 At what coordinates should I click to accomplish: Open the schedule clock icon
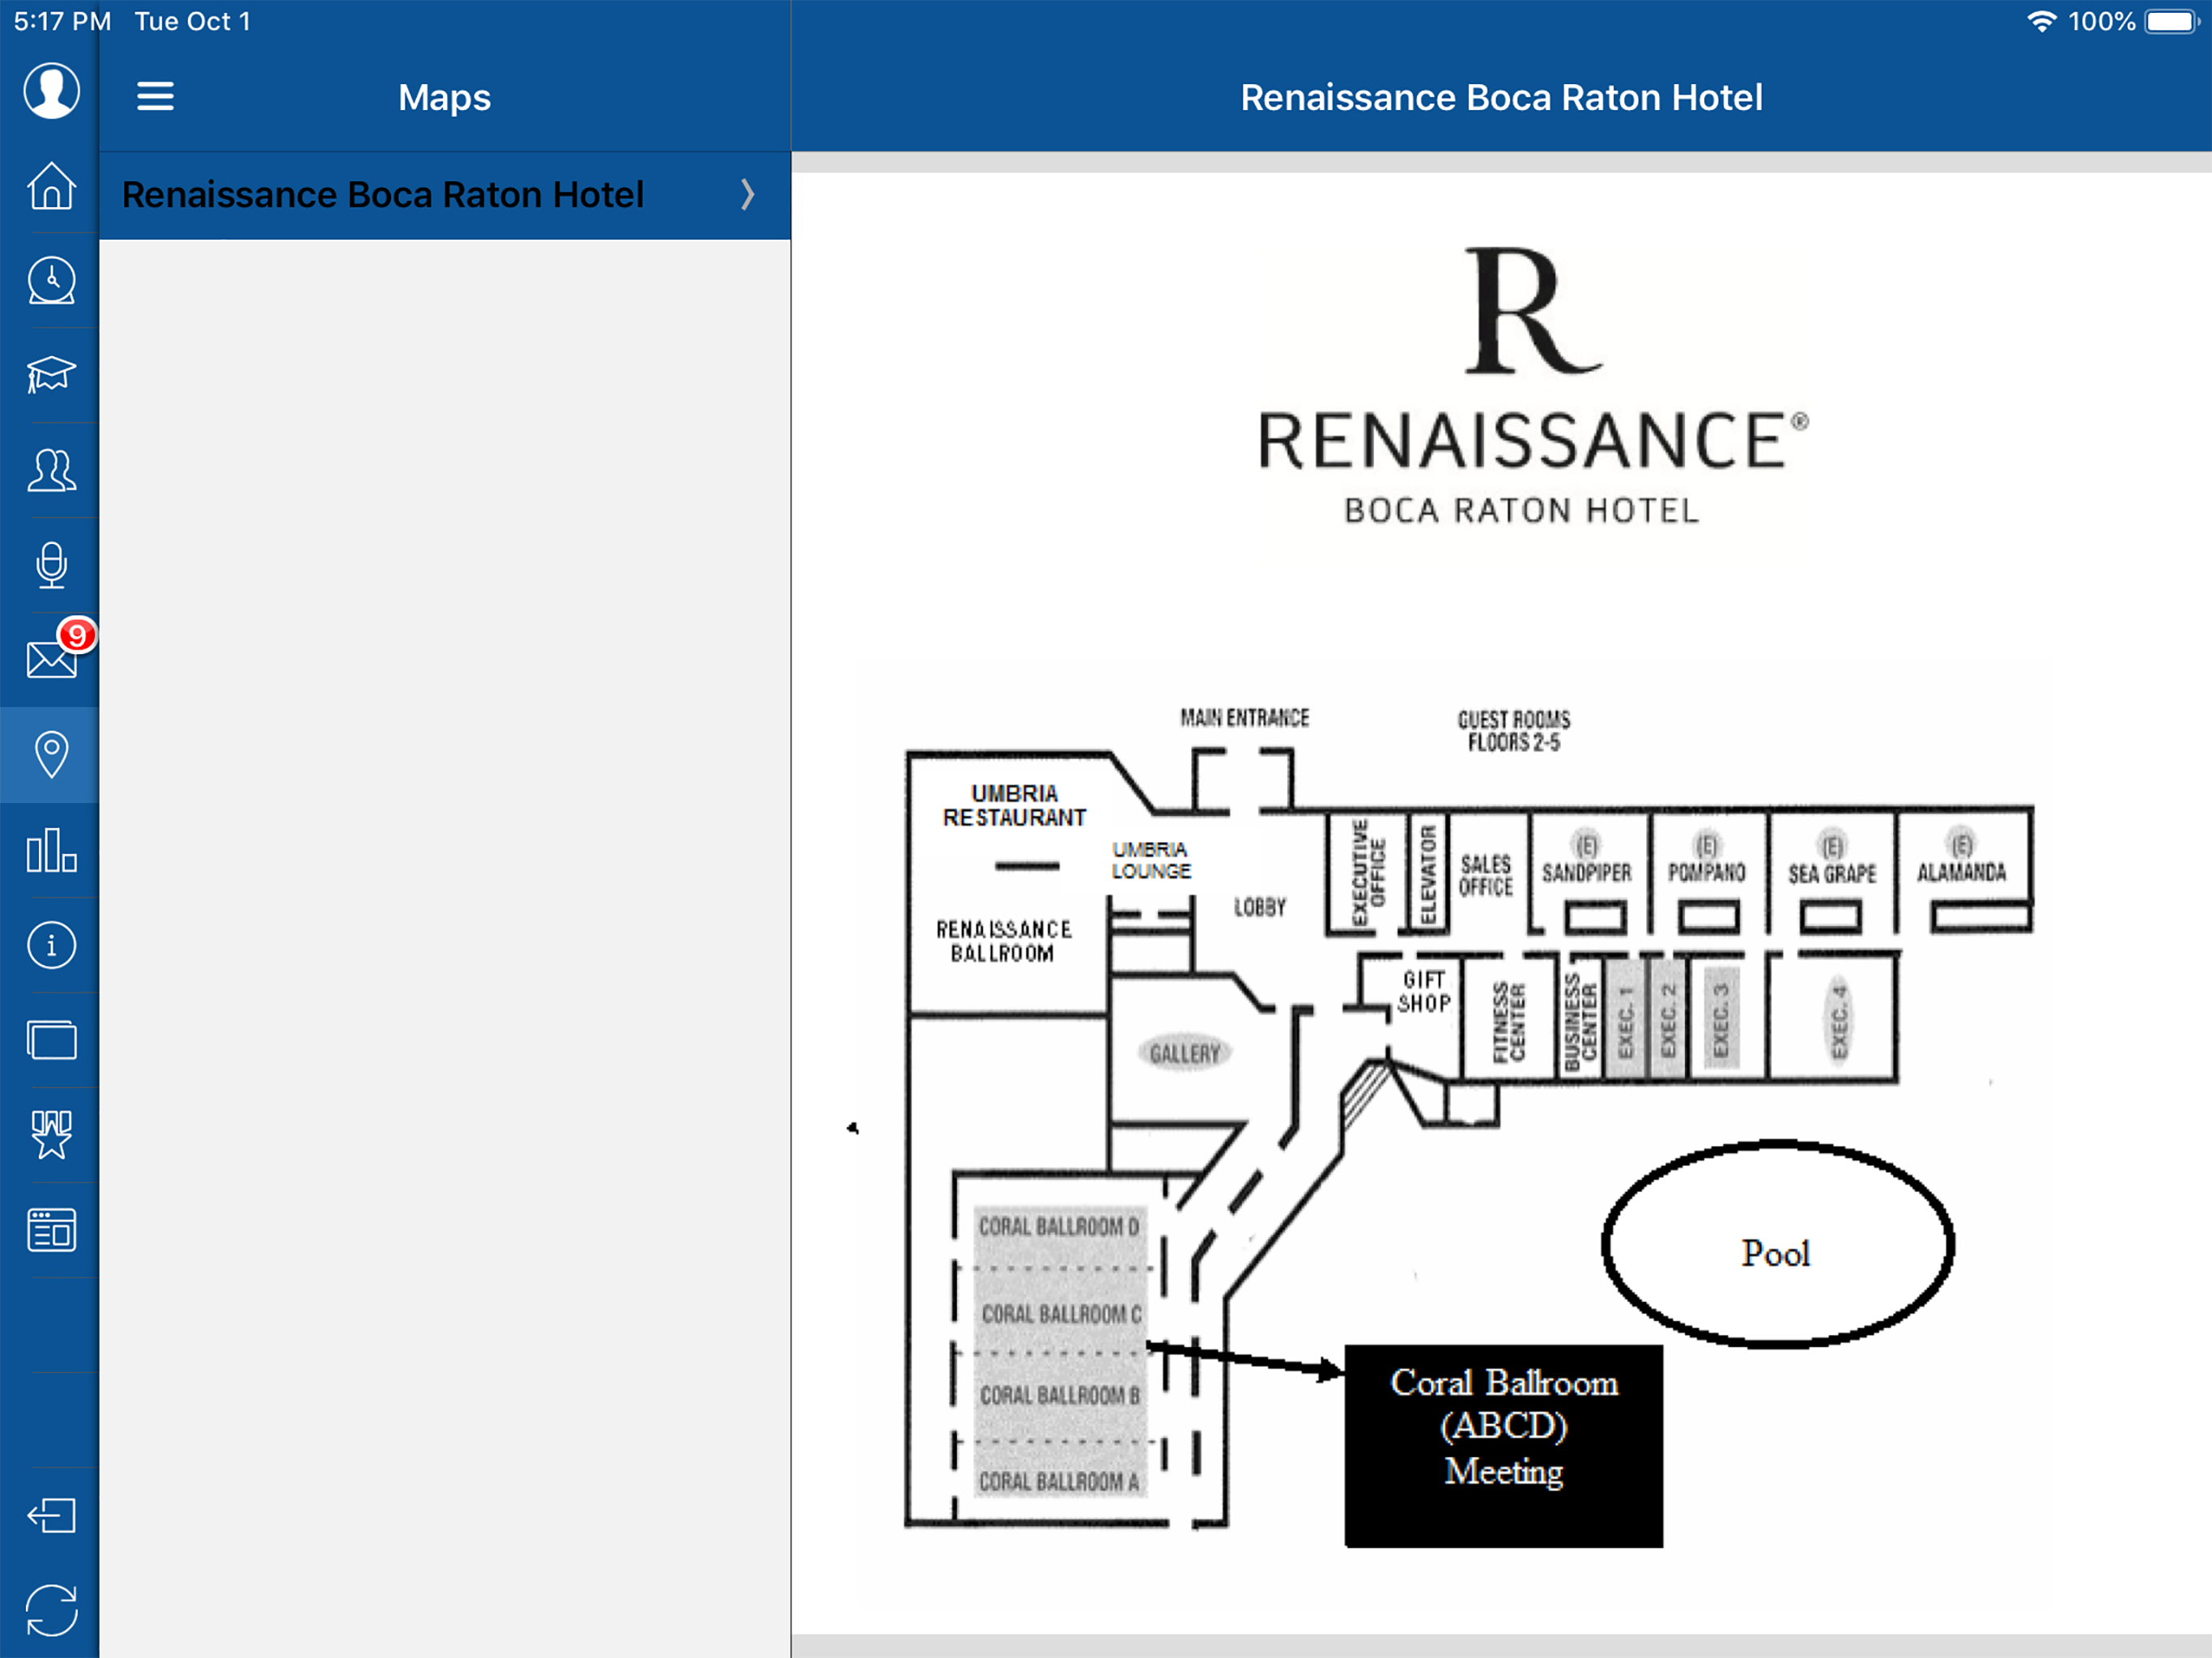51,280
